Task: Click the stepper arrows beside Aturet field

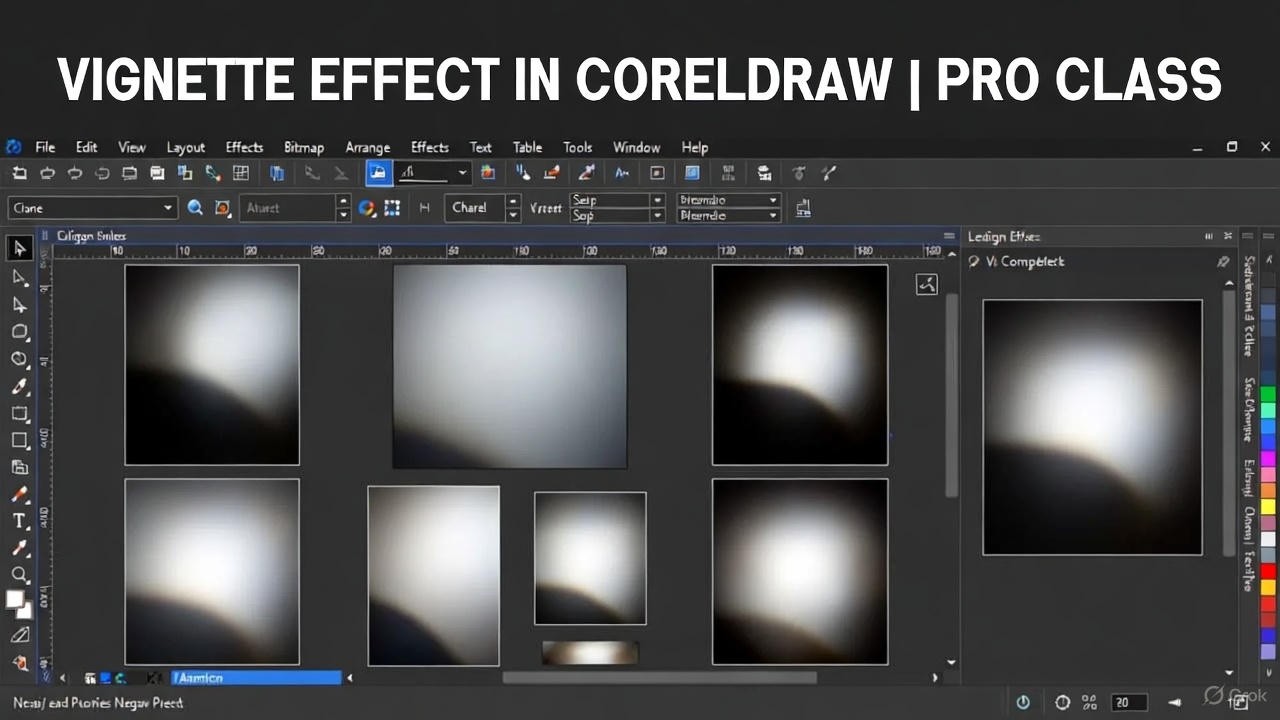Action: (x=343, y=208)
